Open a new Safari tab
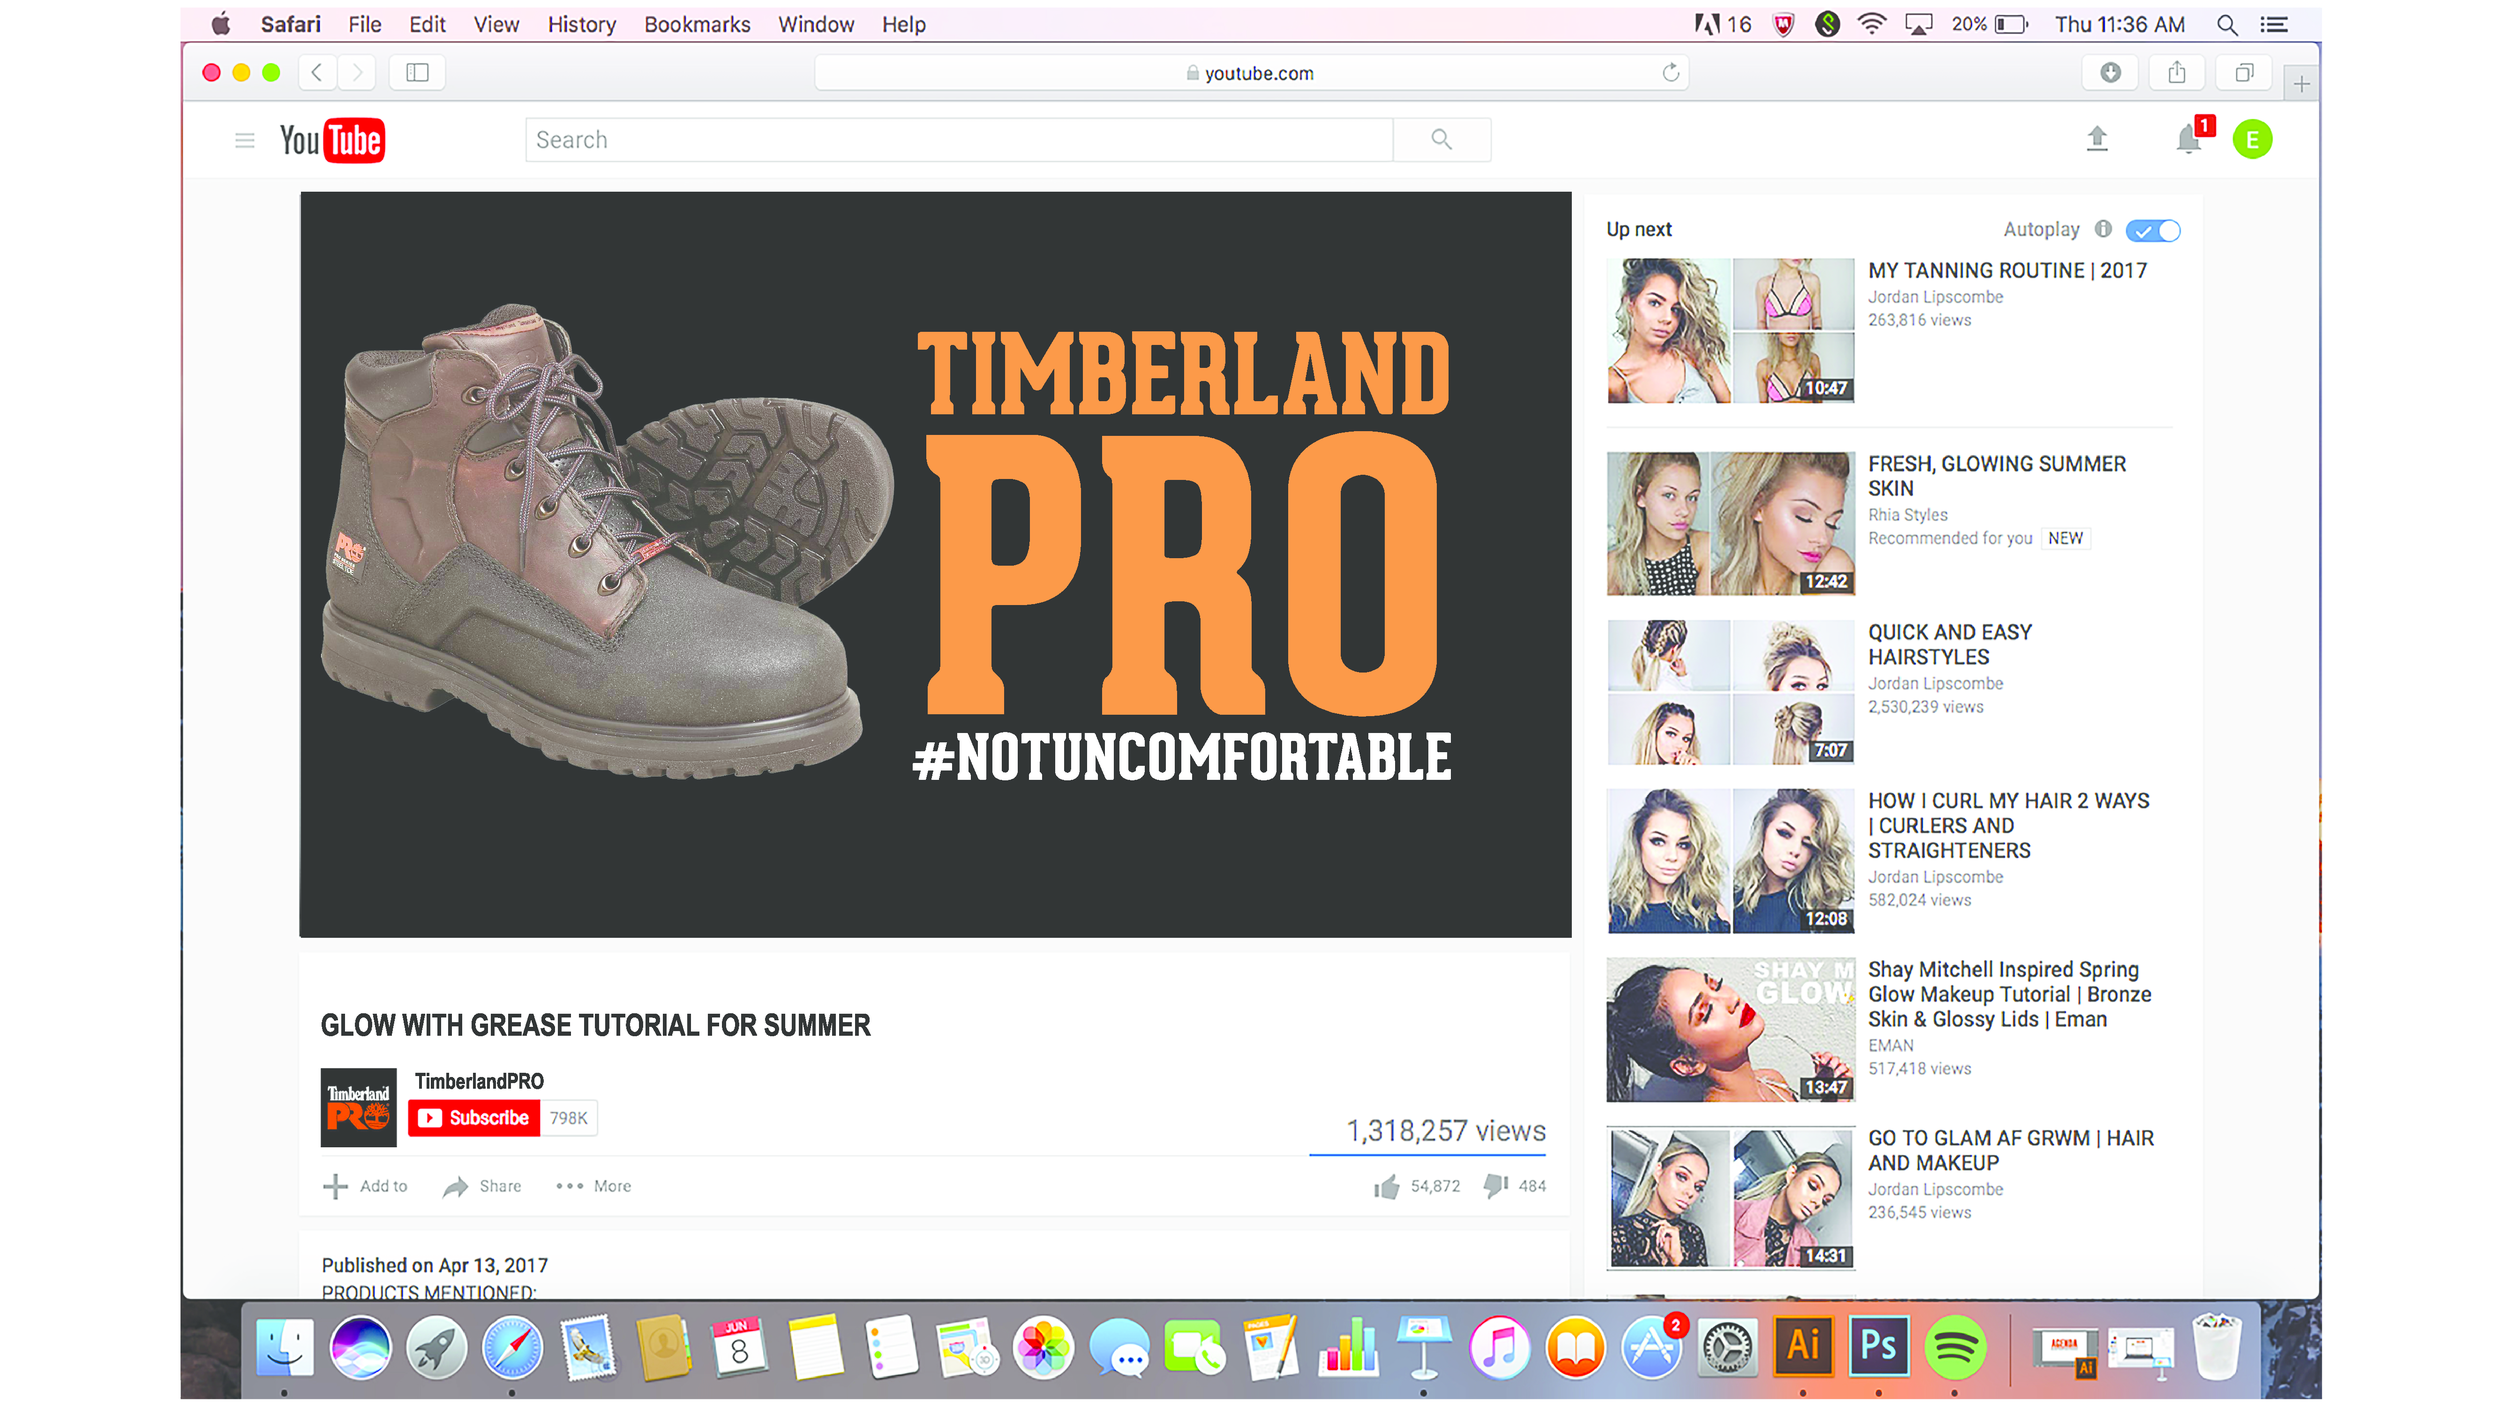Screen dimensions: 2500x1406 tap(2301, 84)
